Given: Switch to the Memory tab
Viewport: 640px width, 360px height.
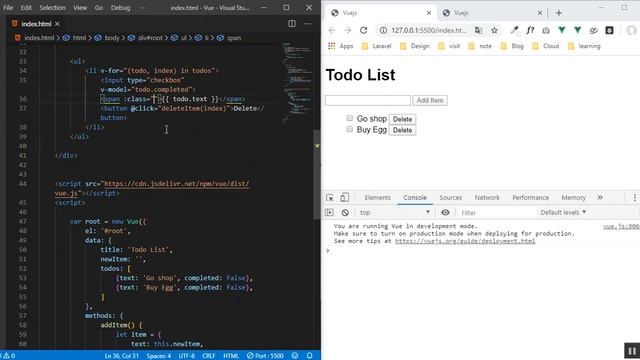Looking at the screenshot, I should (x=573, y=198).
